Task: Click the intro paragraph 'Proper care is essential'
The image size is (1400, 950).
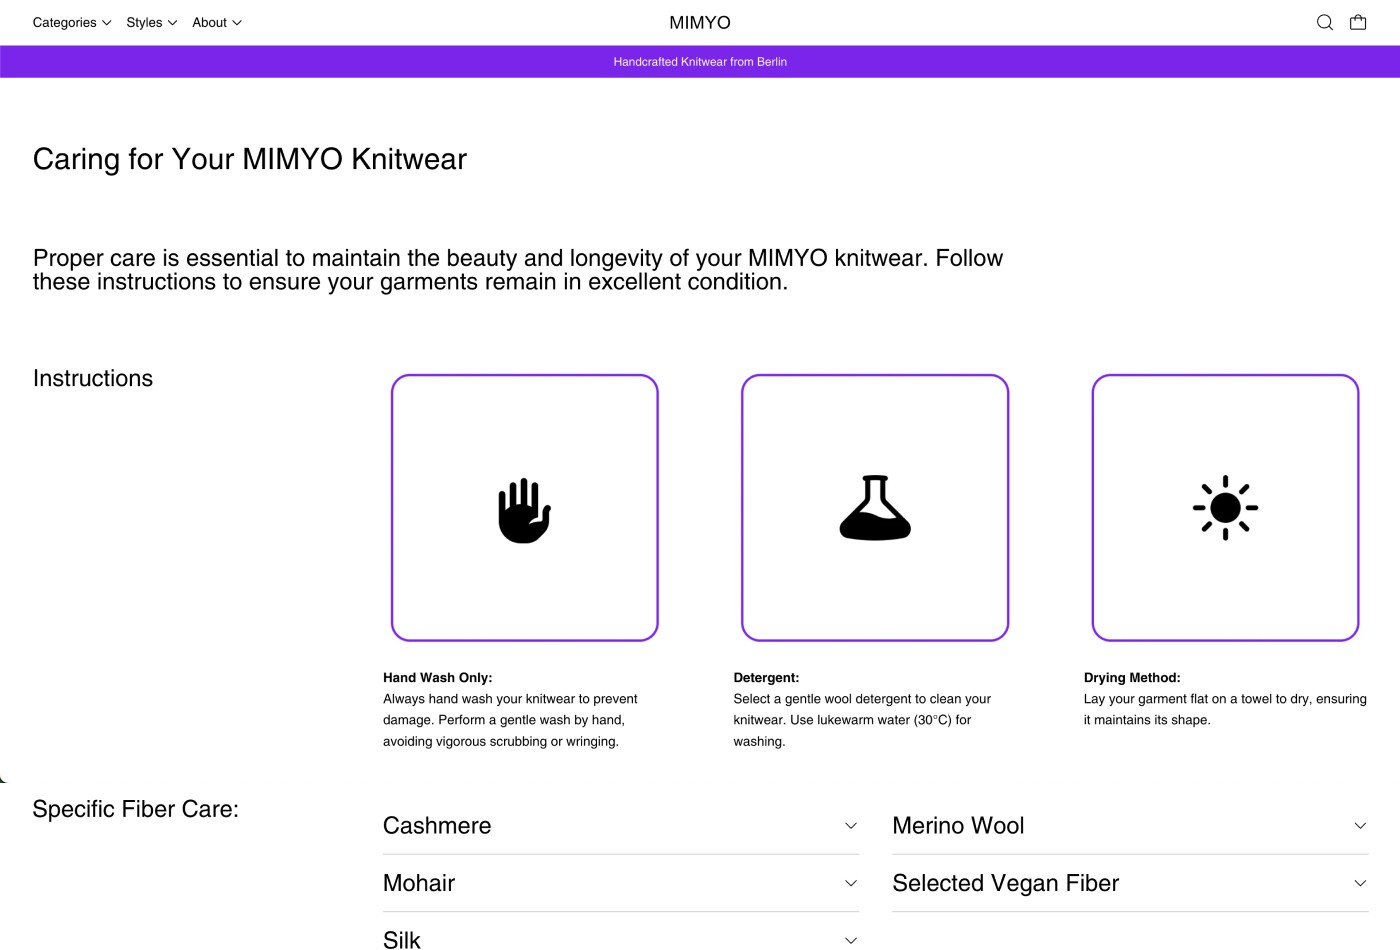Action: point(518,270)
